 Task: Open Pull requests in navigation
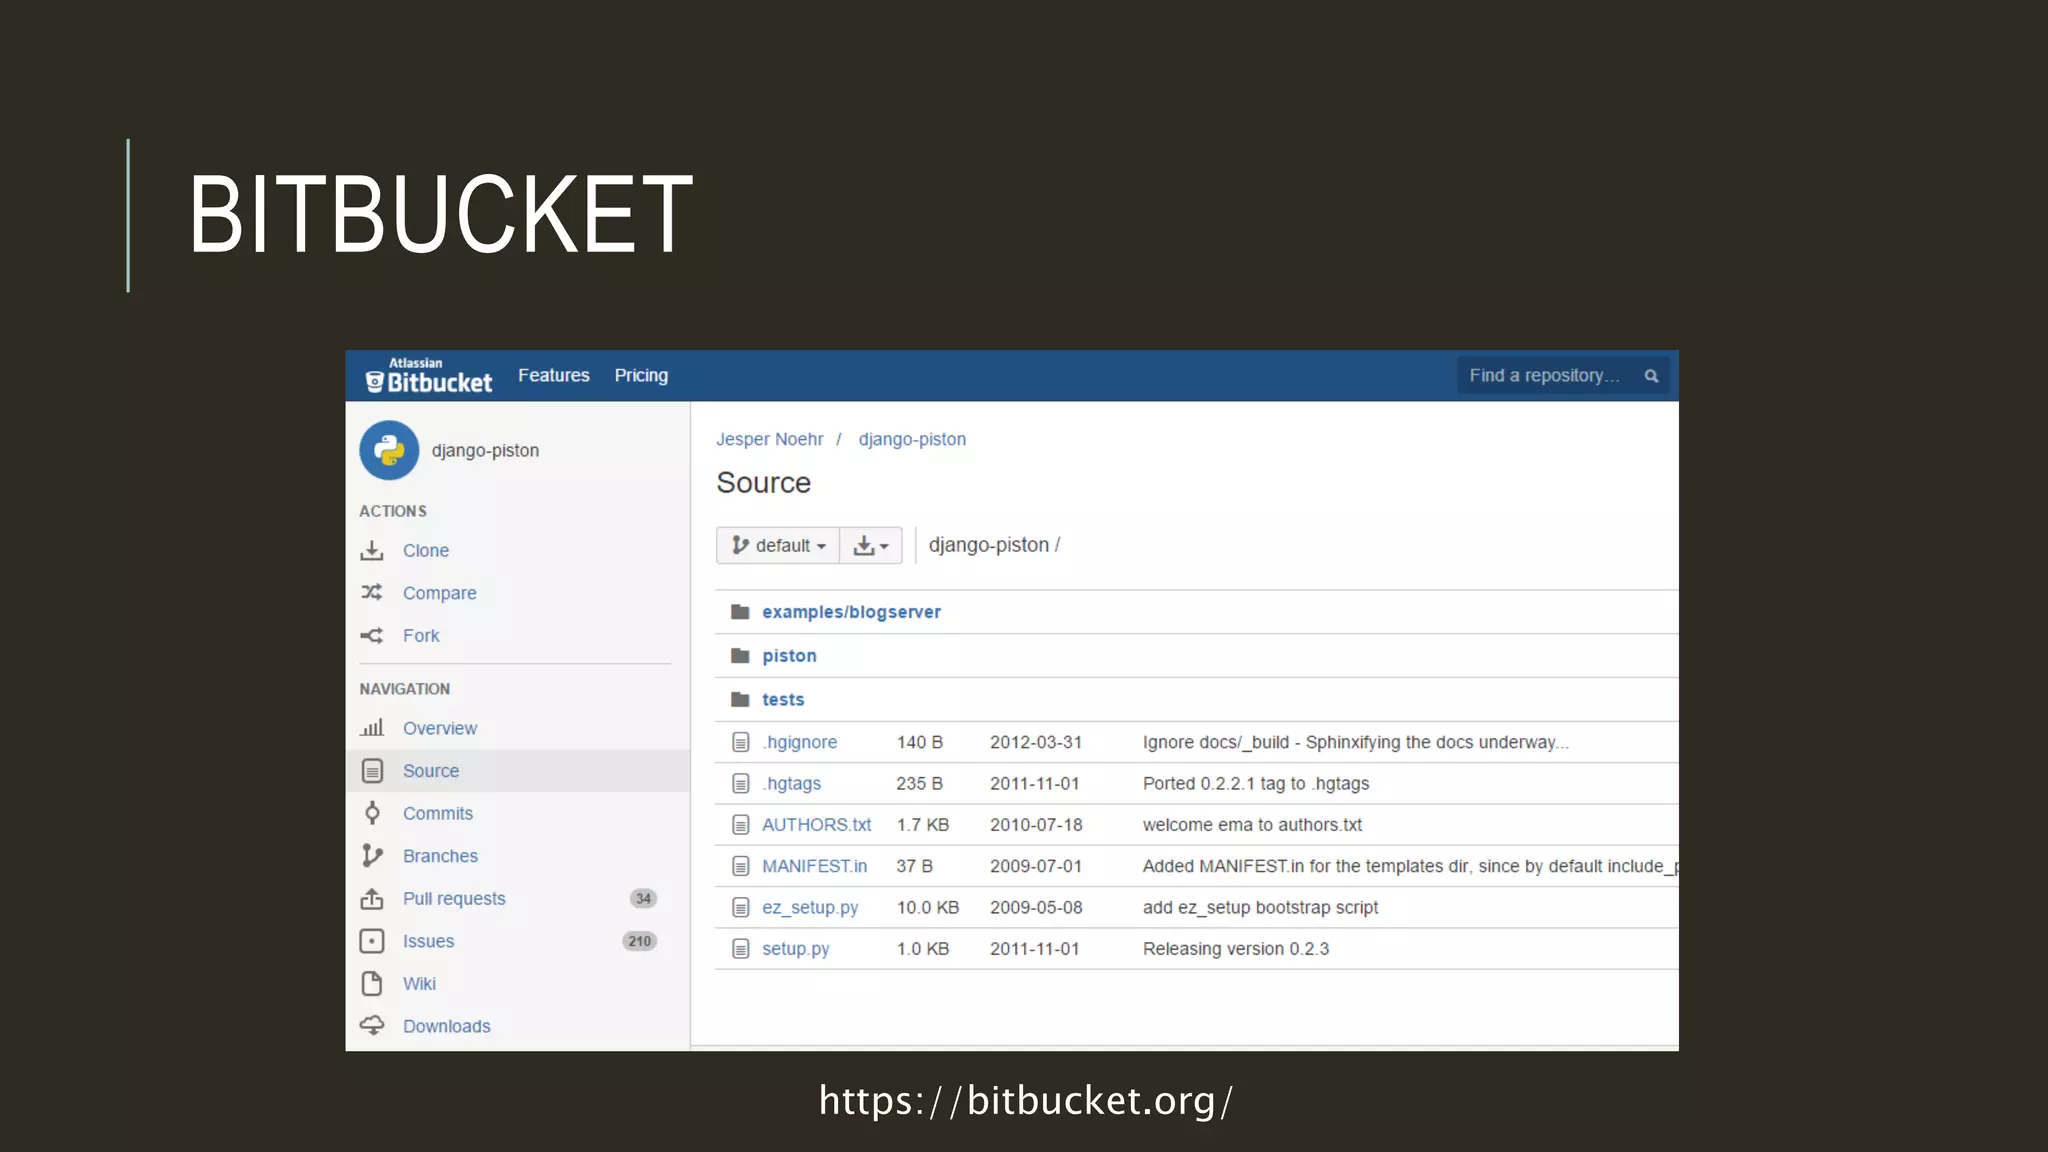pyautogui.click(x=454, y=898)
